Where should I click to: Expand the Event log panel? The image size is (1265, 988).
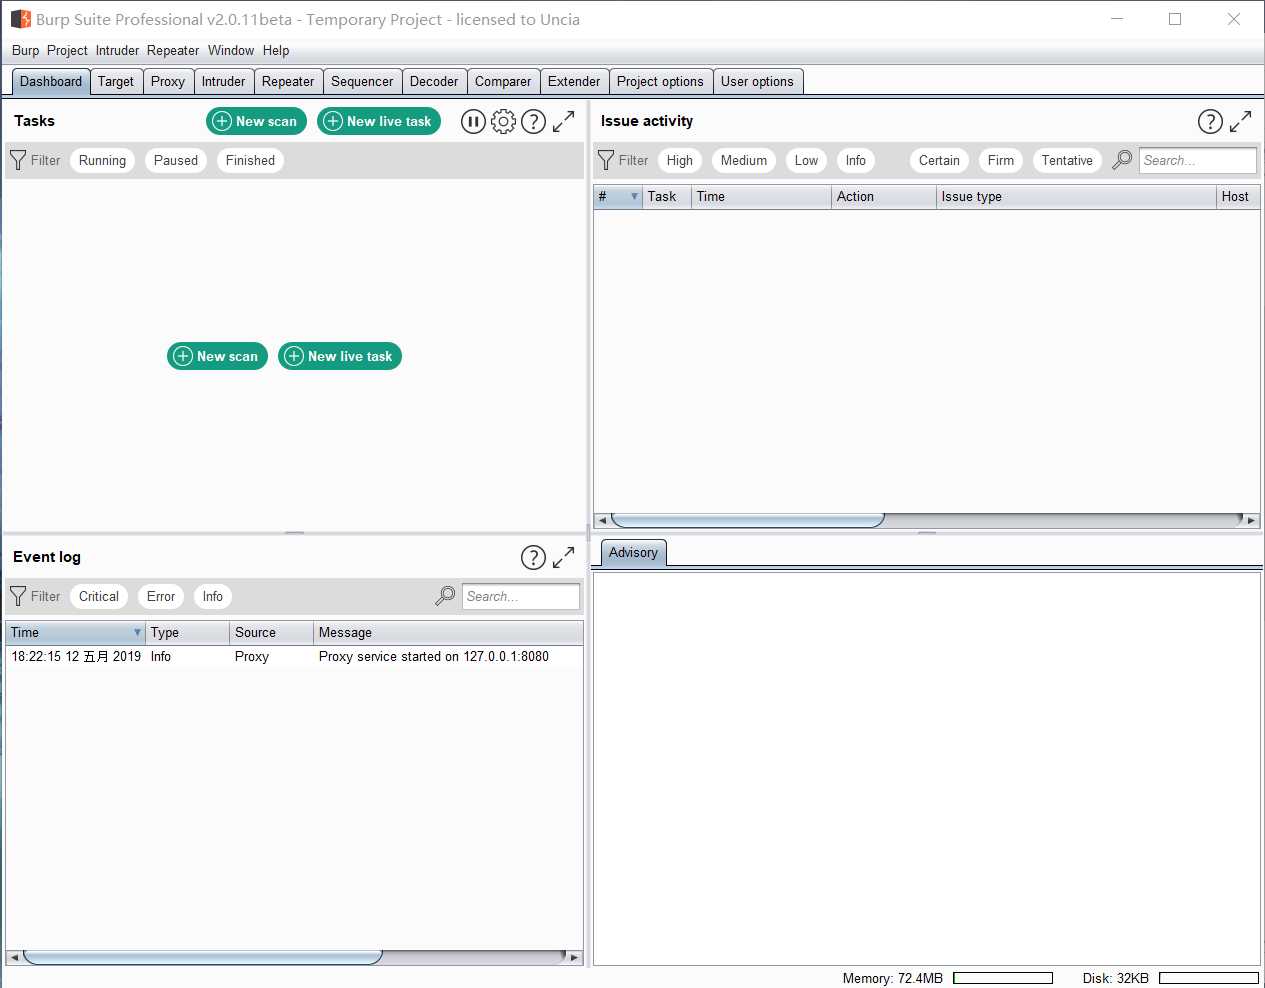(x=564, y=557)
